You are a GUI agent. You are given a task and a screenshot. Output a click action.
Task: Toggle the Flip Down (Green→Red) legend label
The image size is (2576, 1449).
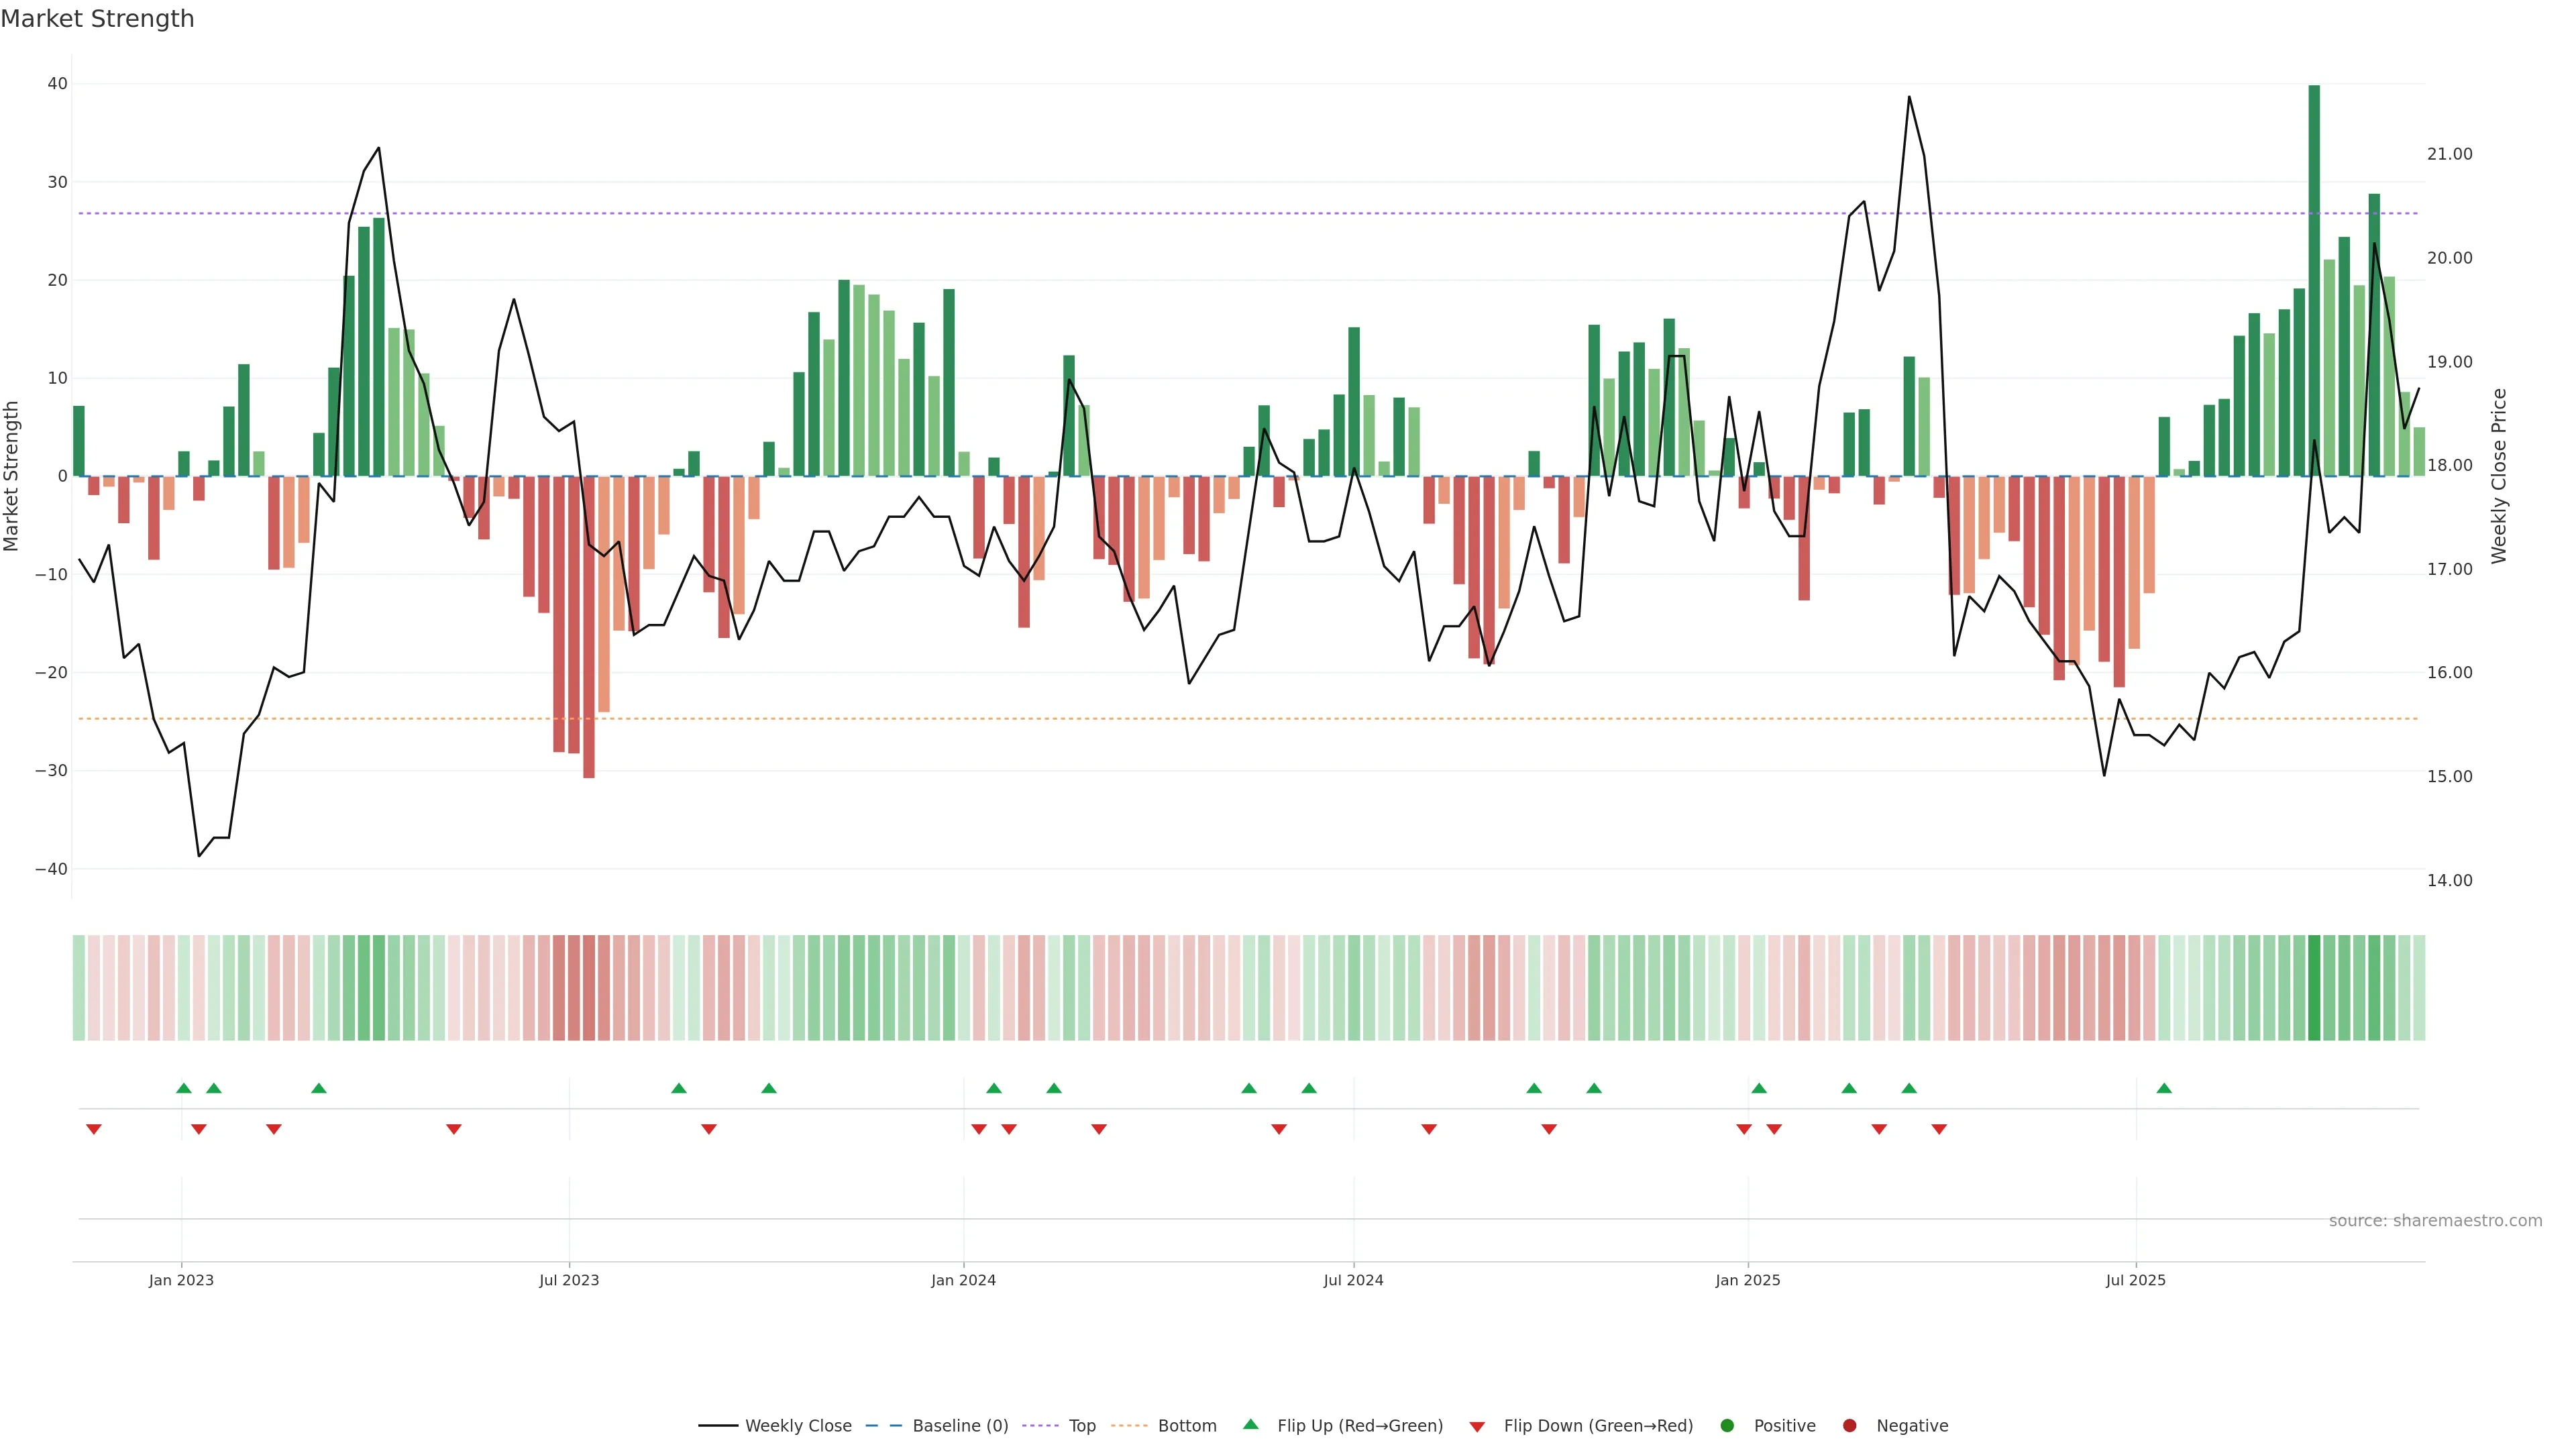1598,1426
